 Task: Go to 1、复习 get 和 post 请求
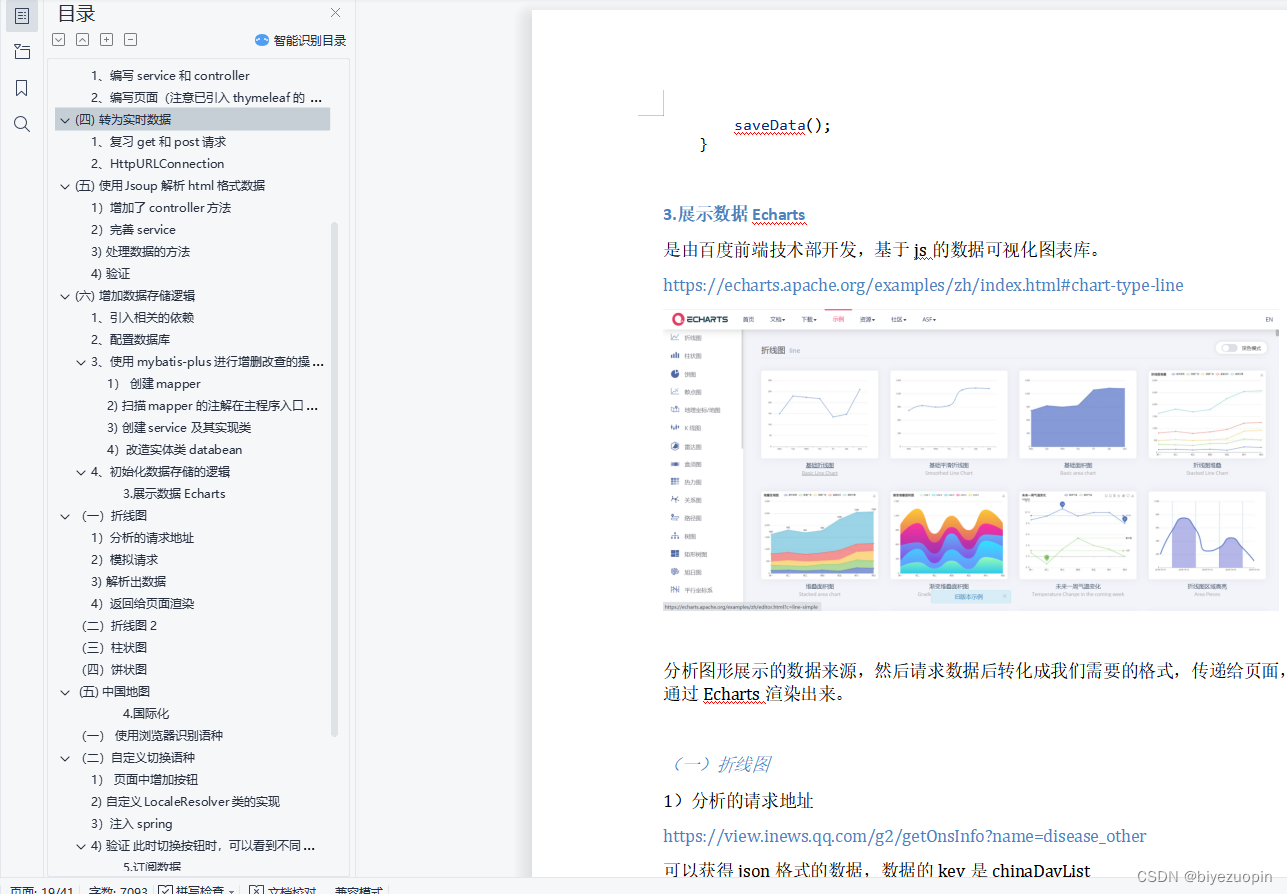(158, 142)
